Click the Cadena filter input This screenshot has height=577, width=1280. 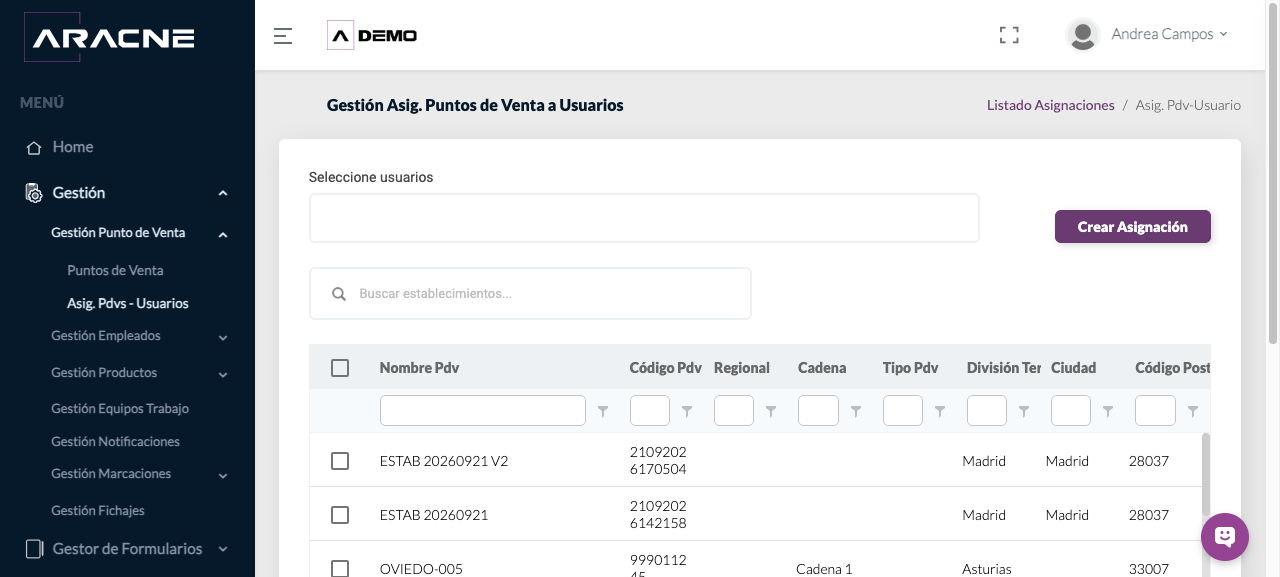tap(818, 411)
